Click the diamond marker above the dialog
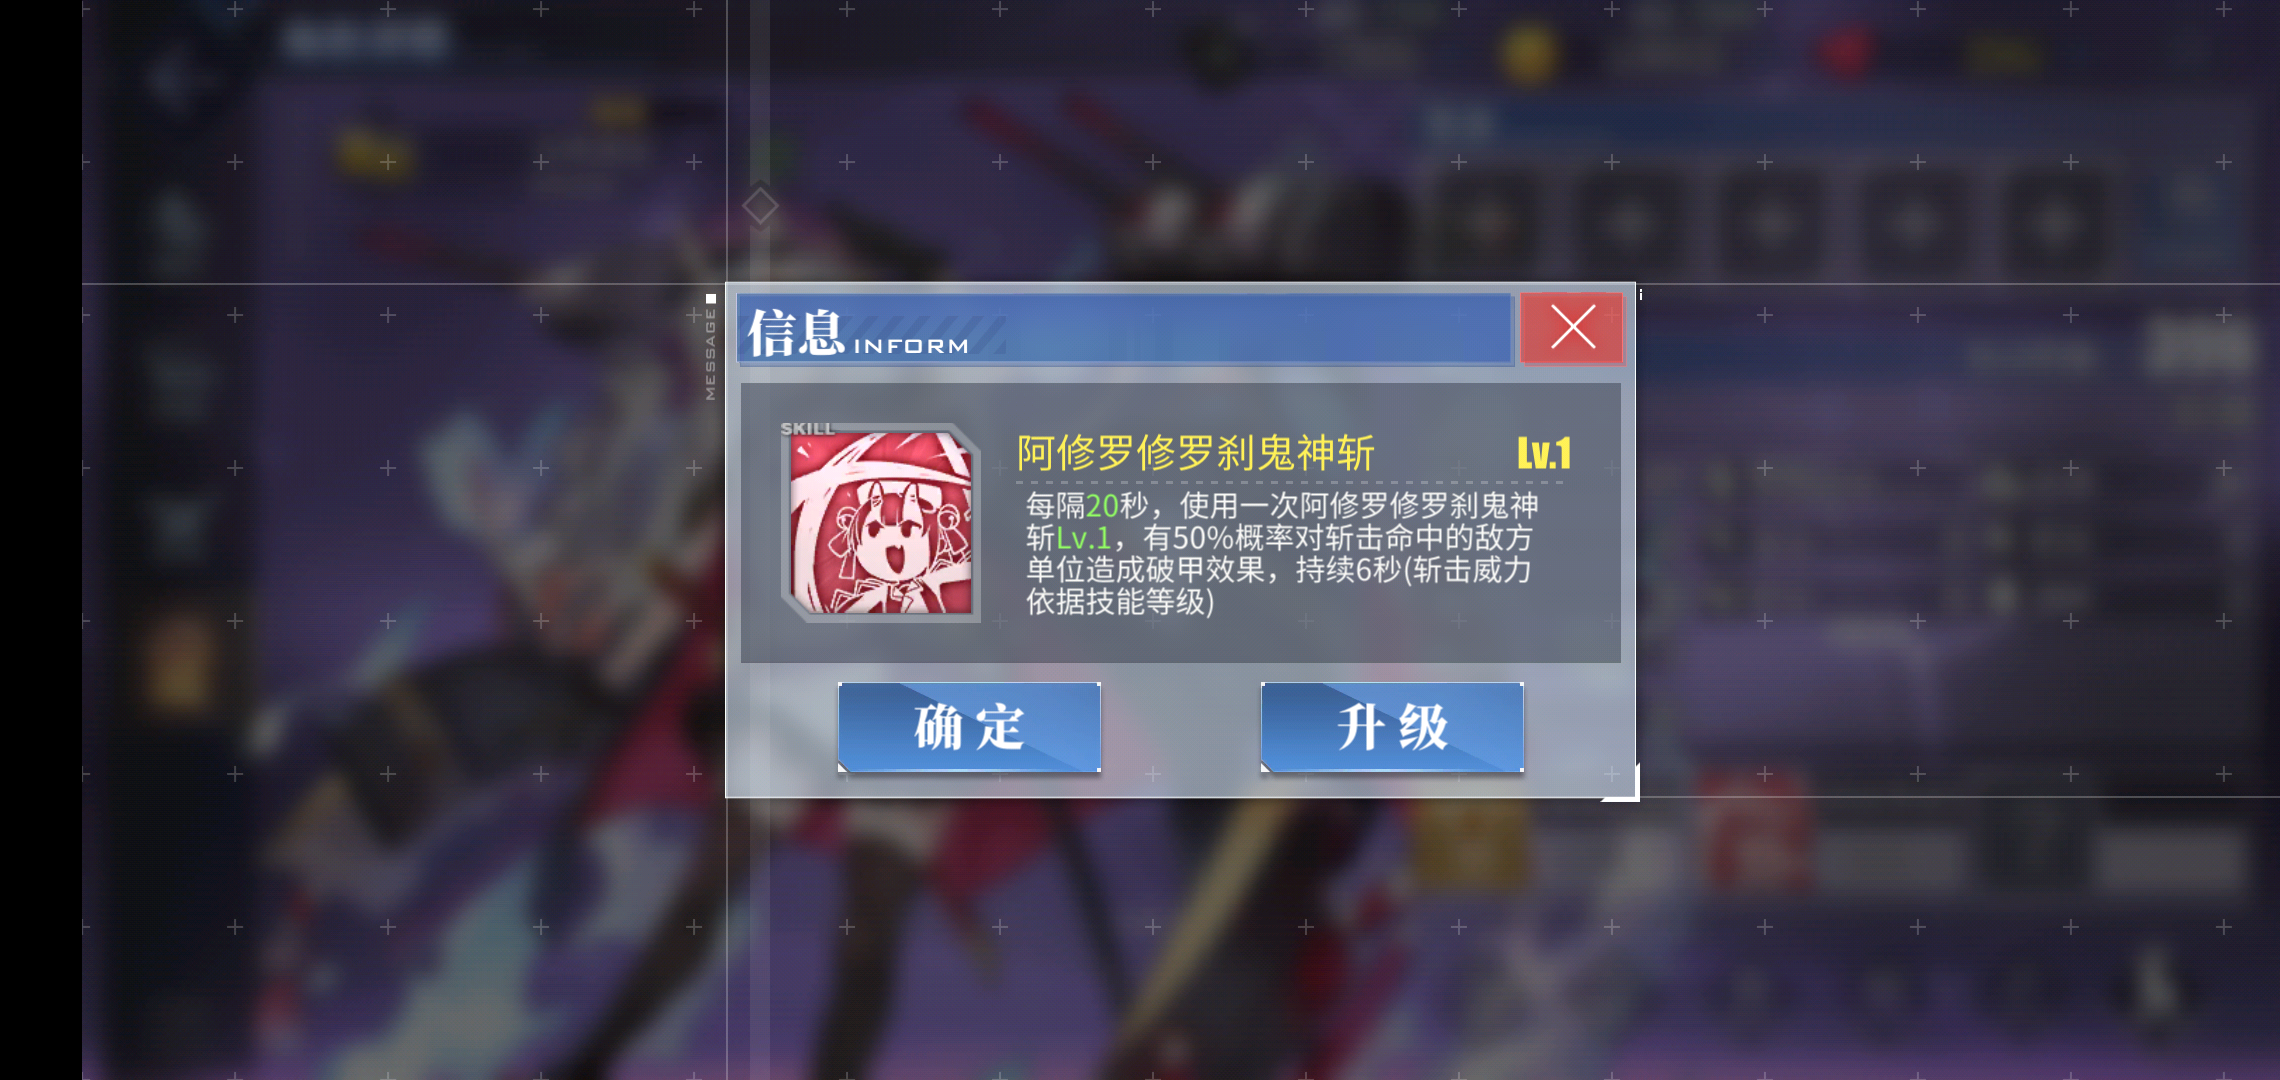The height and width of the screenshot is (1080, 2280). [760, 207]
